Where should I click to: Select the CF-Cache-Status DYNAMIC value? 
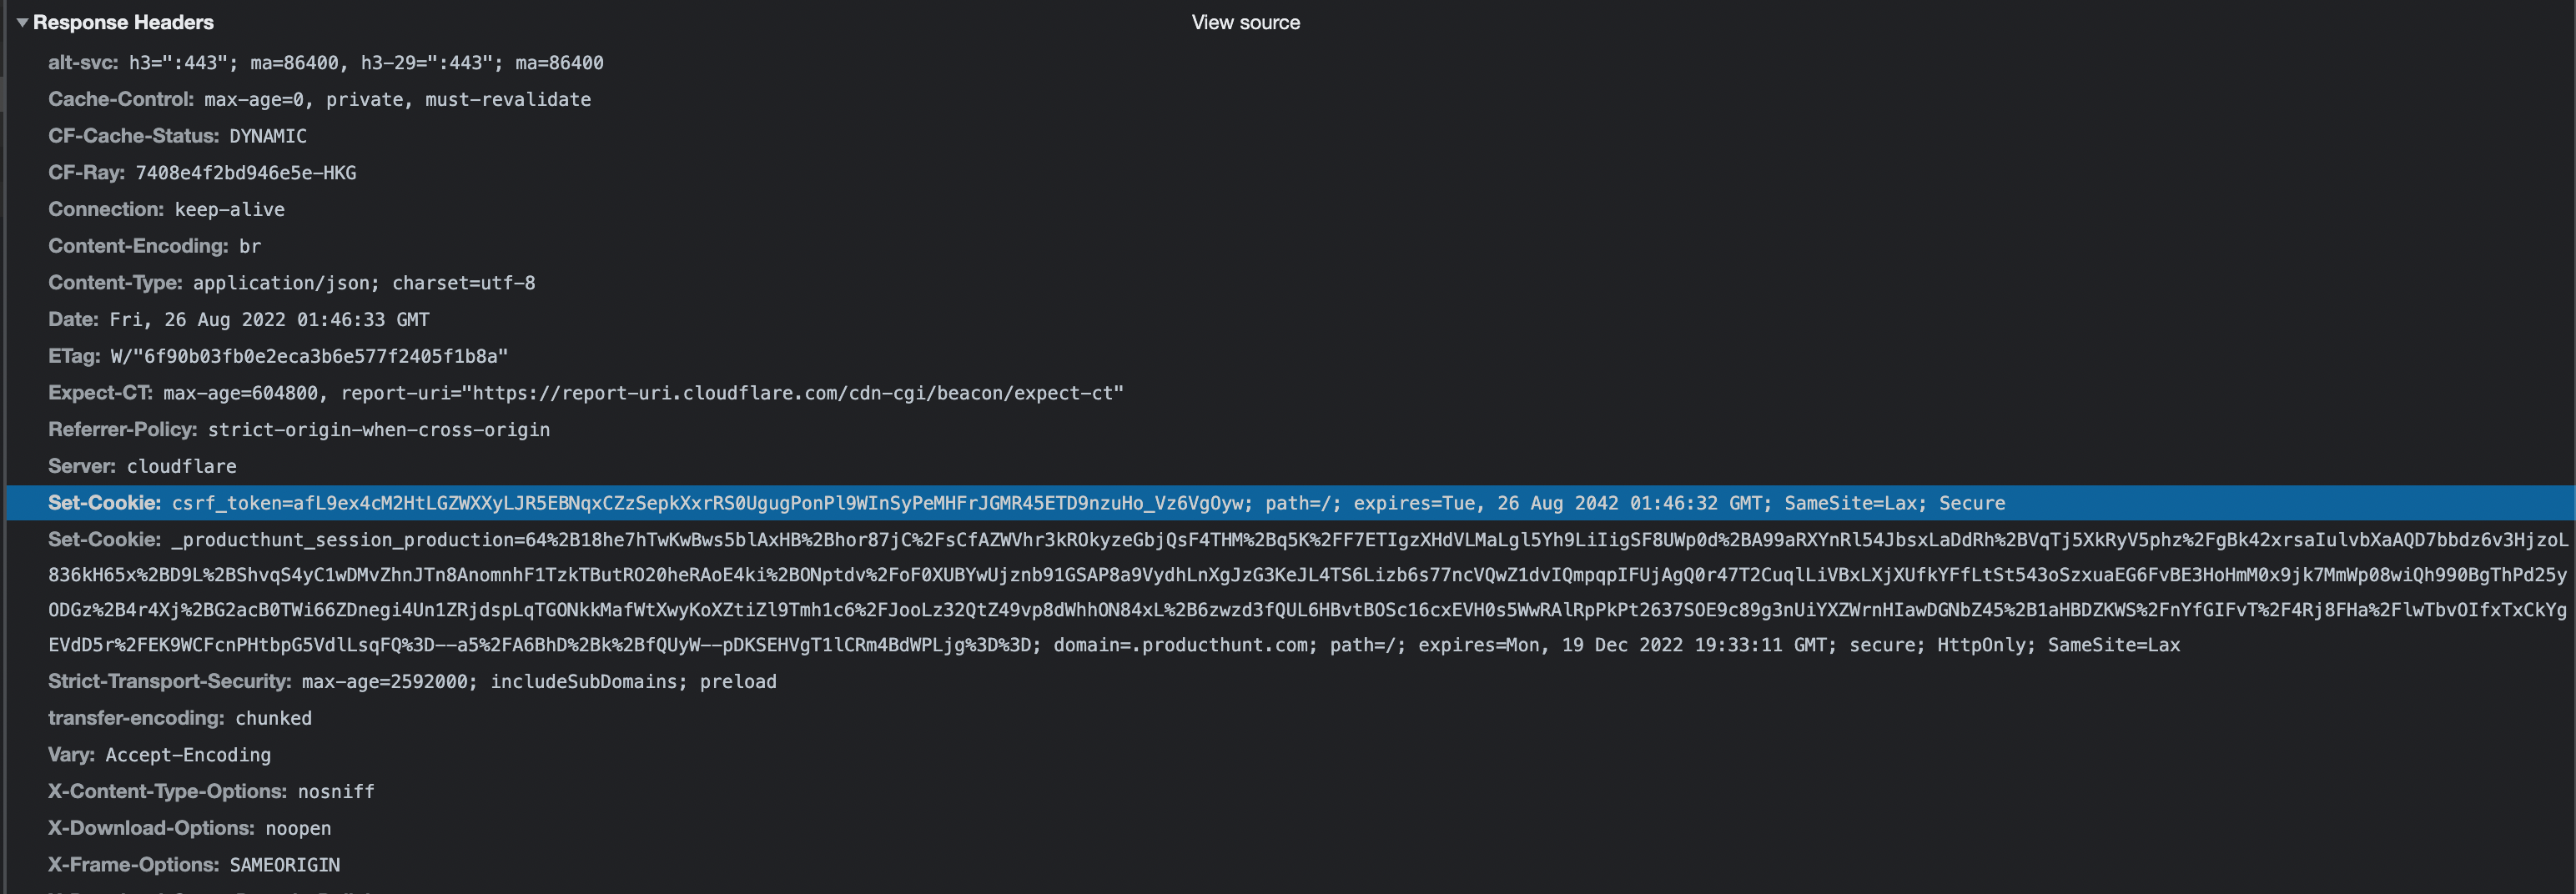coord(267,136)
